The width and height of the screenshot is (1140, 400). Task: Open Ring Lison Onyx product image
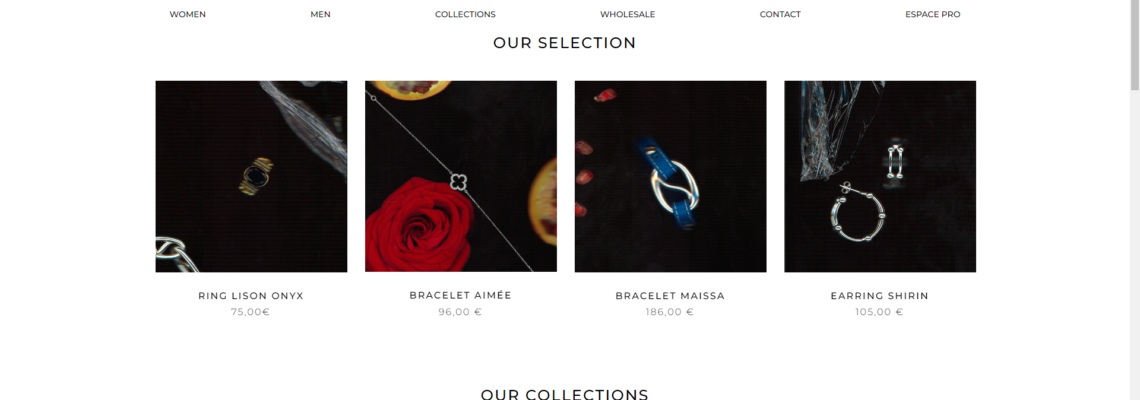[x=252, y=177]
